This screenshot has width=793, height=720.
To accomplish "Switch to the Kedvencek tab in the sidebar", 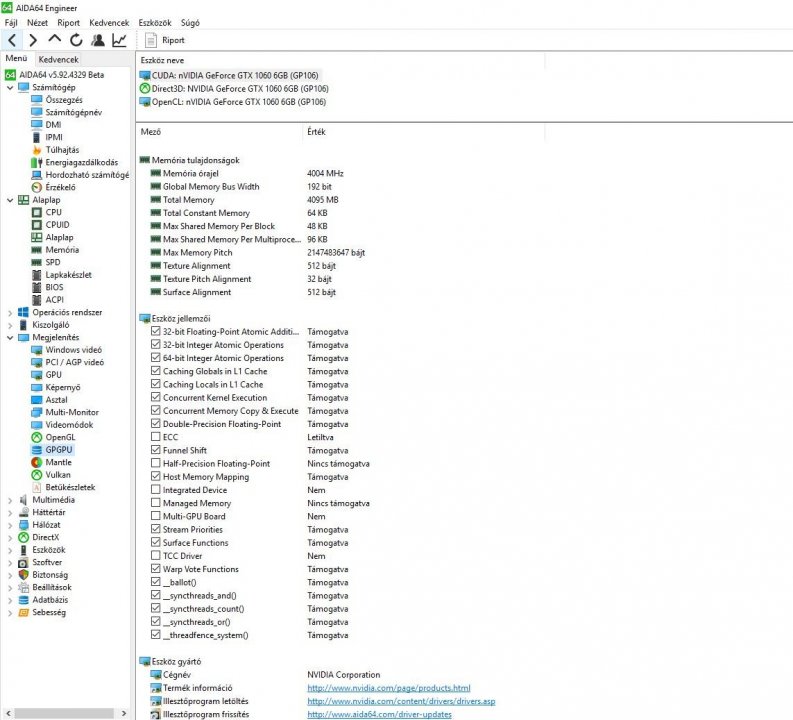I will [x=59, y=59].
